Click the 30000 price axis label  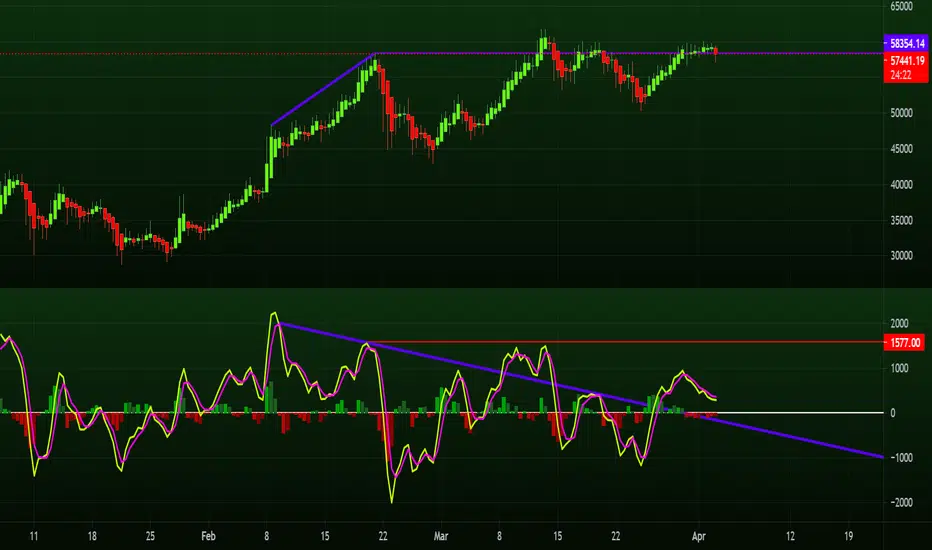pyautogui.click(x=901, y=256)
